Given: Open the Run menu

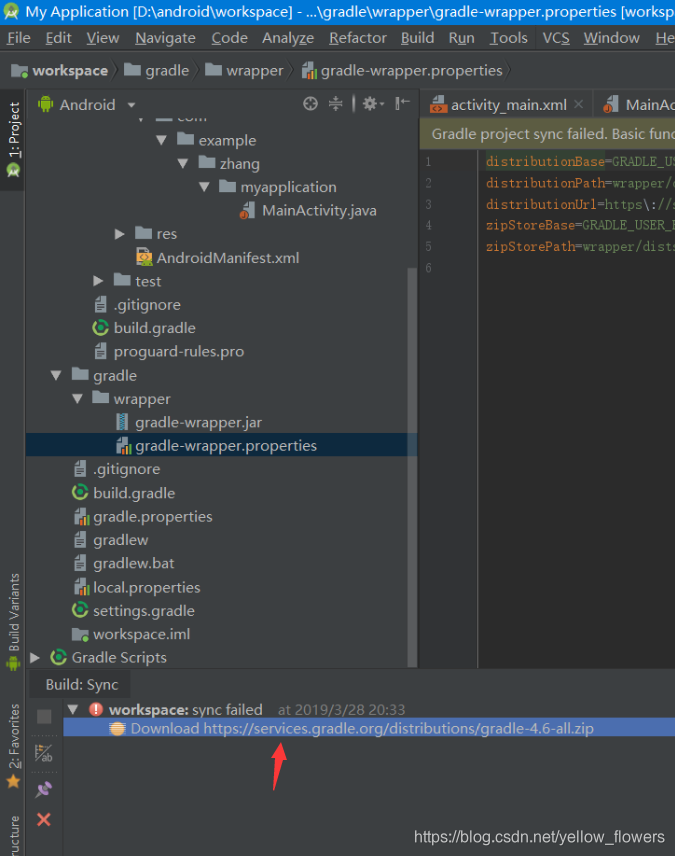Looking at the screenshot, I should (x=461, y=38).
